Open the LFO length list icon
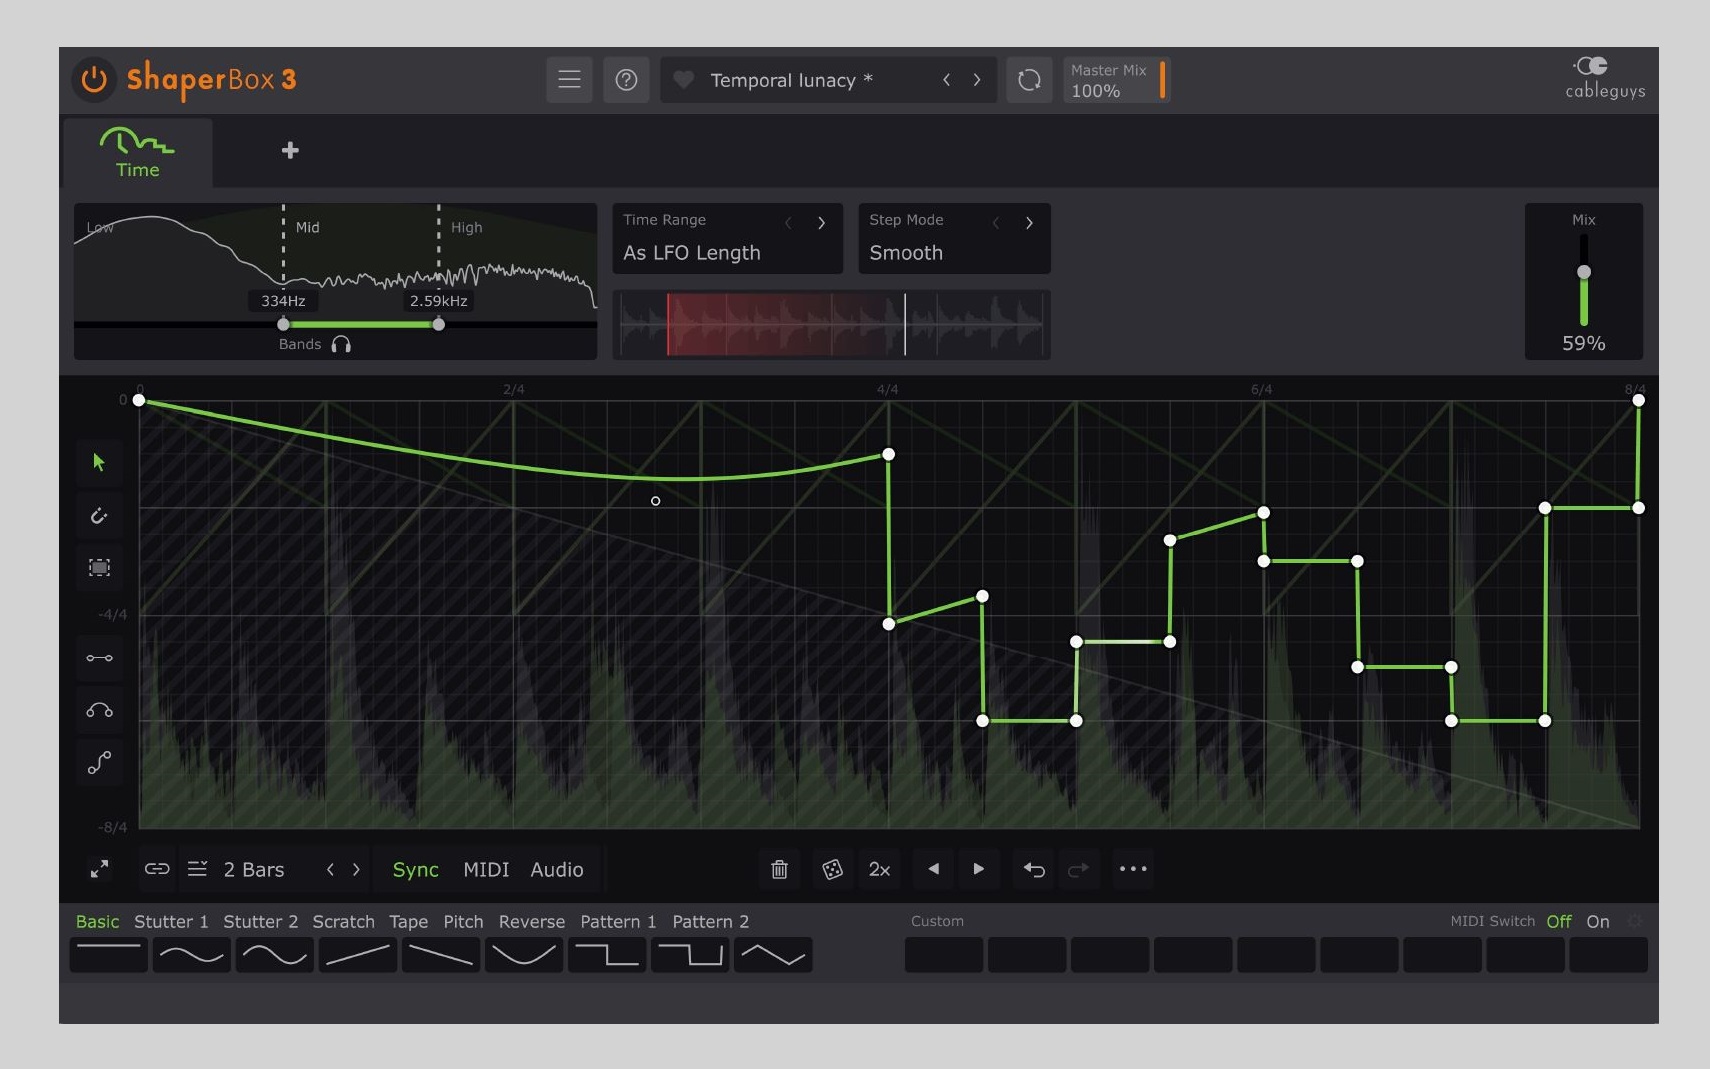Viewport: 1710px width, 1069px height. (x=198, y=869)
